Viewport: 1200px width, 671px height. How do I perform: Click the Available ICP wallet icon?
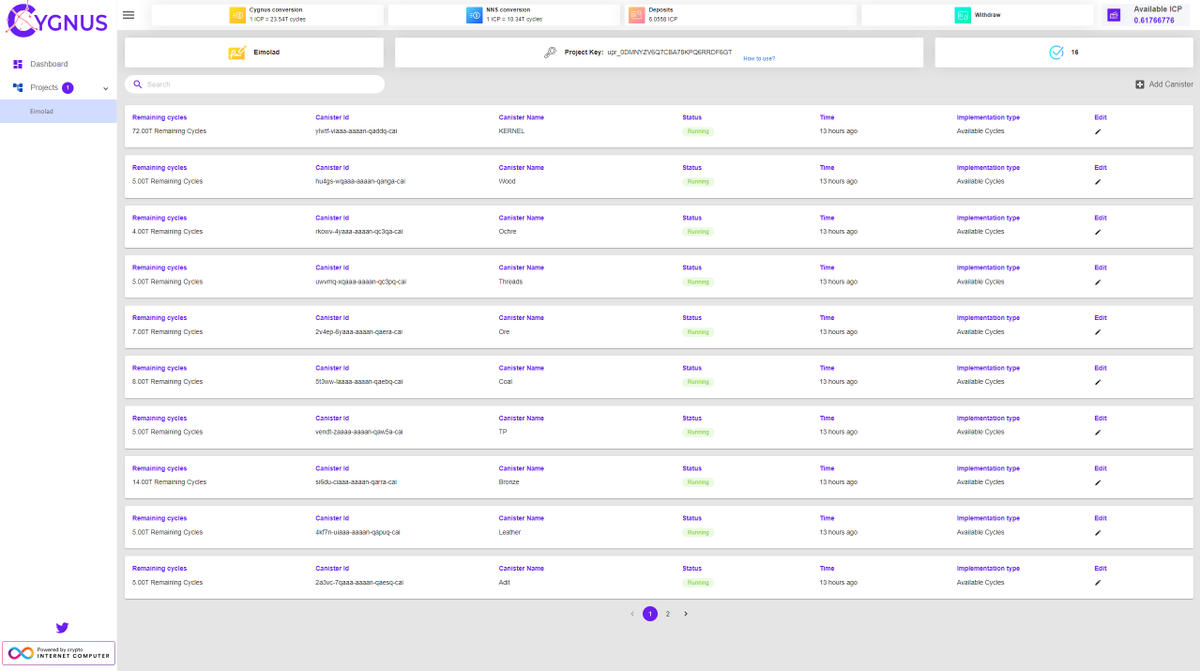tap(1114, 15)
